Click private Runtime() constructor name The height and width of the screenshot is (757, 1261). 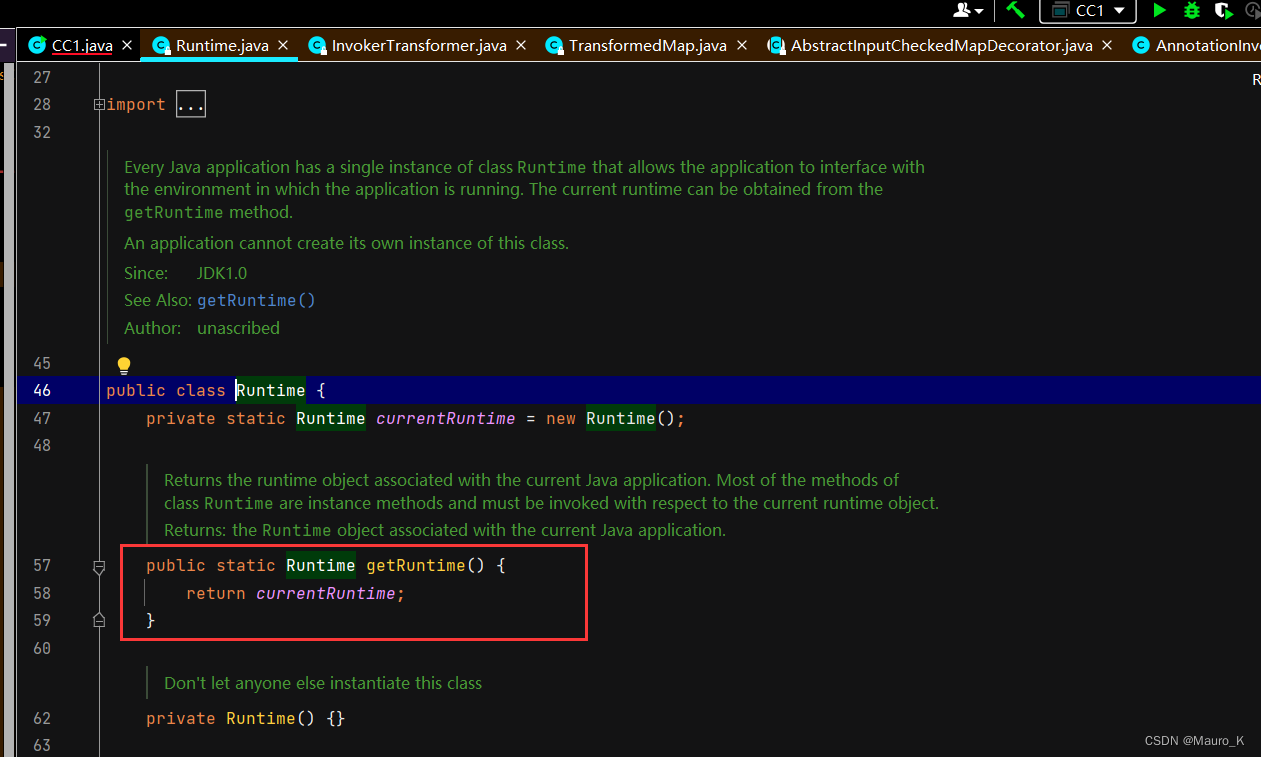tap(261, 718)
